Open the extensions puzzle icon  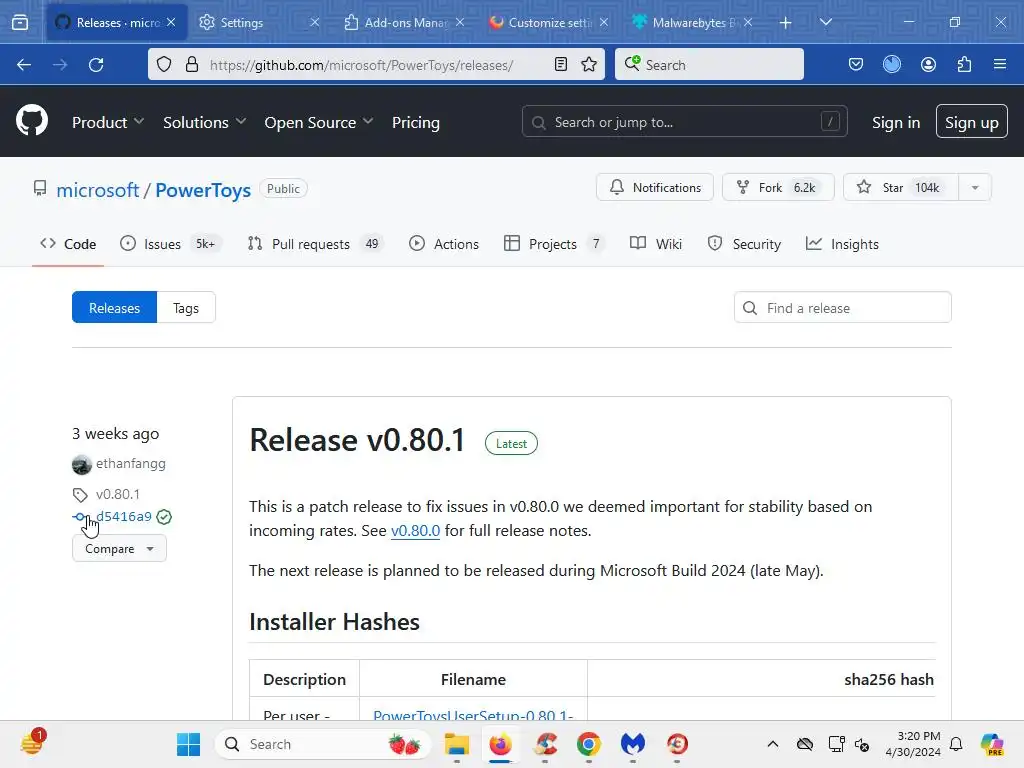[x=964, y=64]
